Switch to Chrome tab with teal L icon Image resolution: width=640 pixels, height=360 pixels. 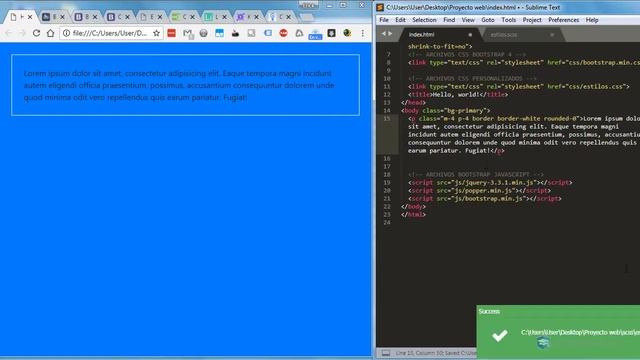(x=215, y=17)
